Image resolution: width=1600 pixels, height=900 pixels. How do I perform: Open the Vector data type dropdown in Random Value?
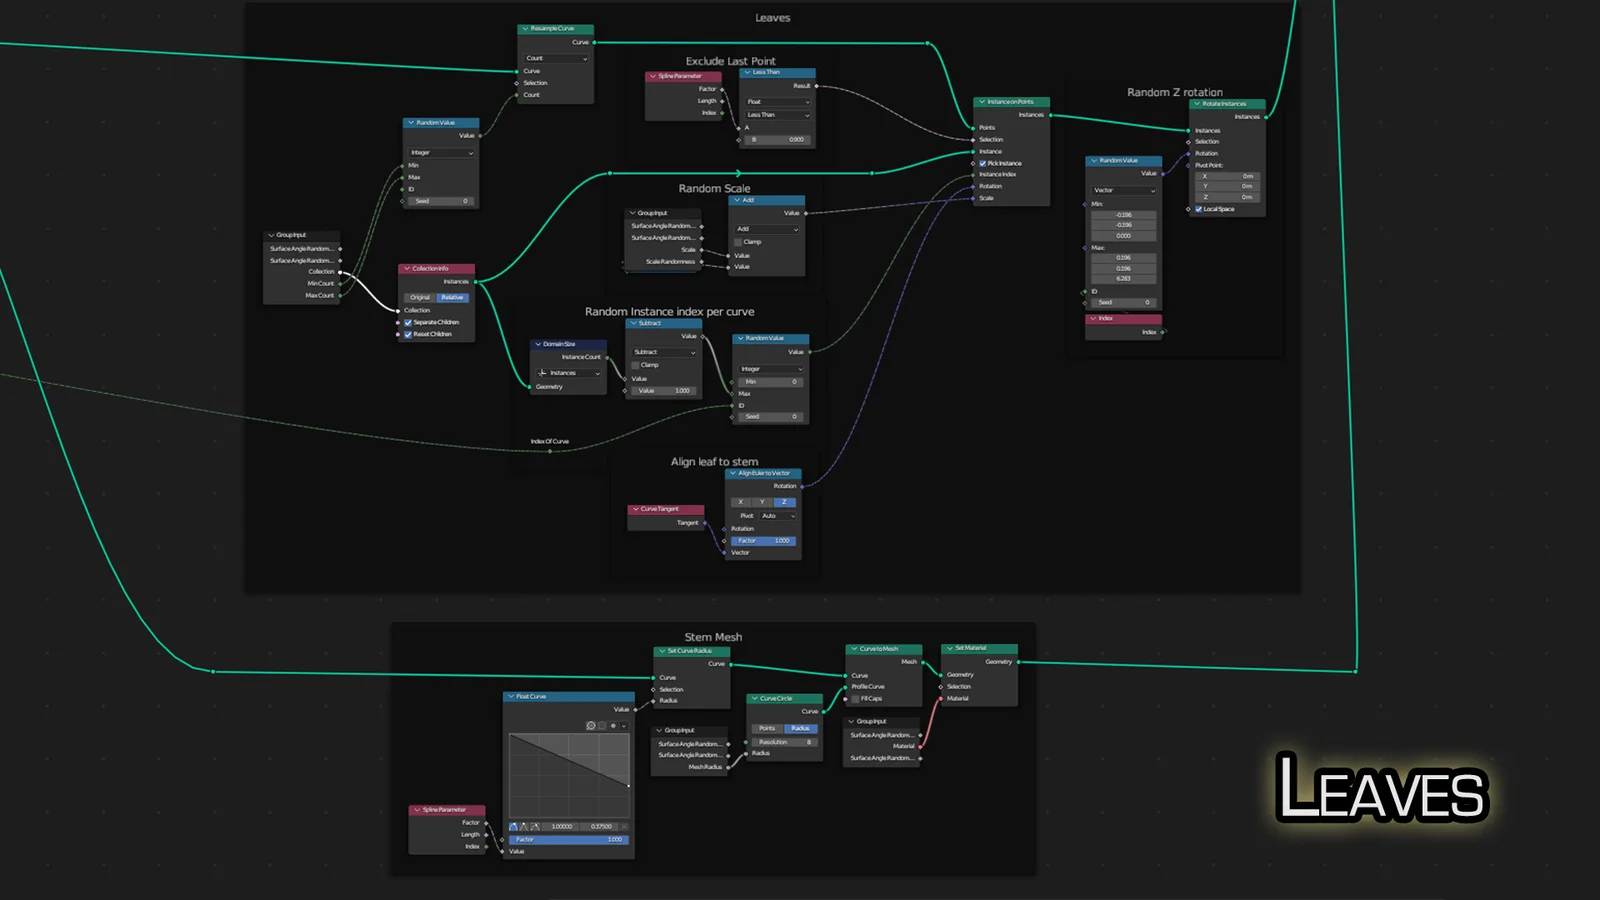coord(1123,190)
